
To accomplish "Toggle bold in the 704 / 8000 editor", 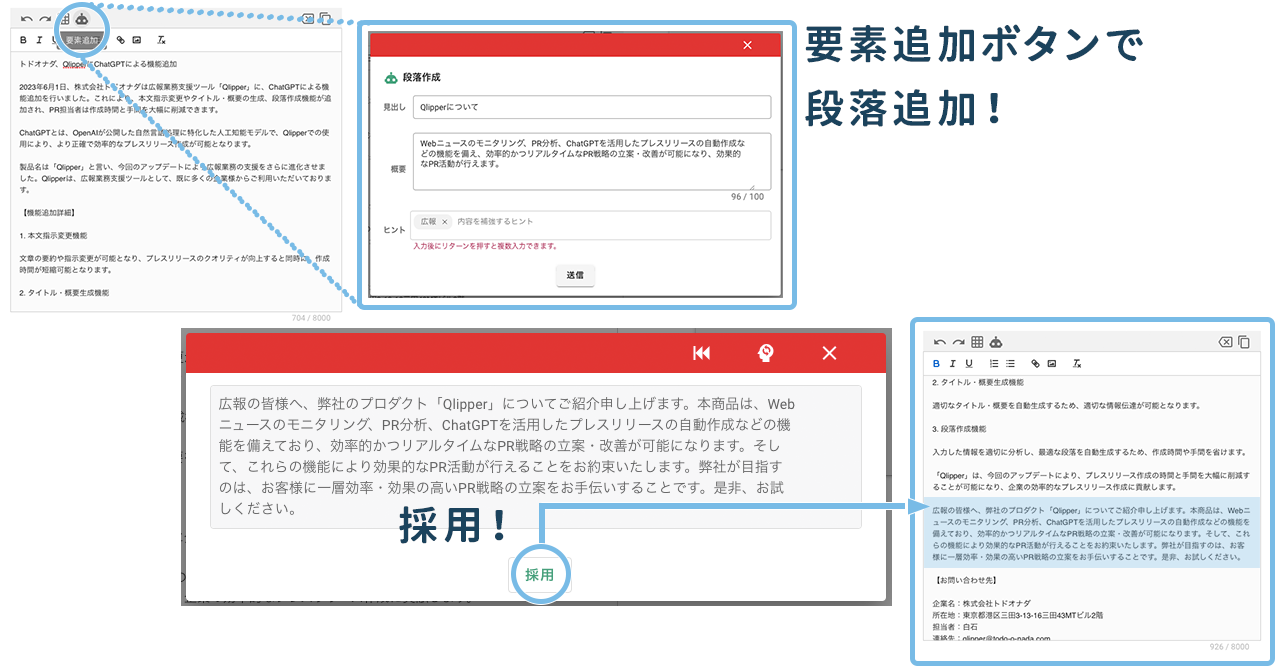I will (x=23, y=40).
